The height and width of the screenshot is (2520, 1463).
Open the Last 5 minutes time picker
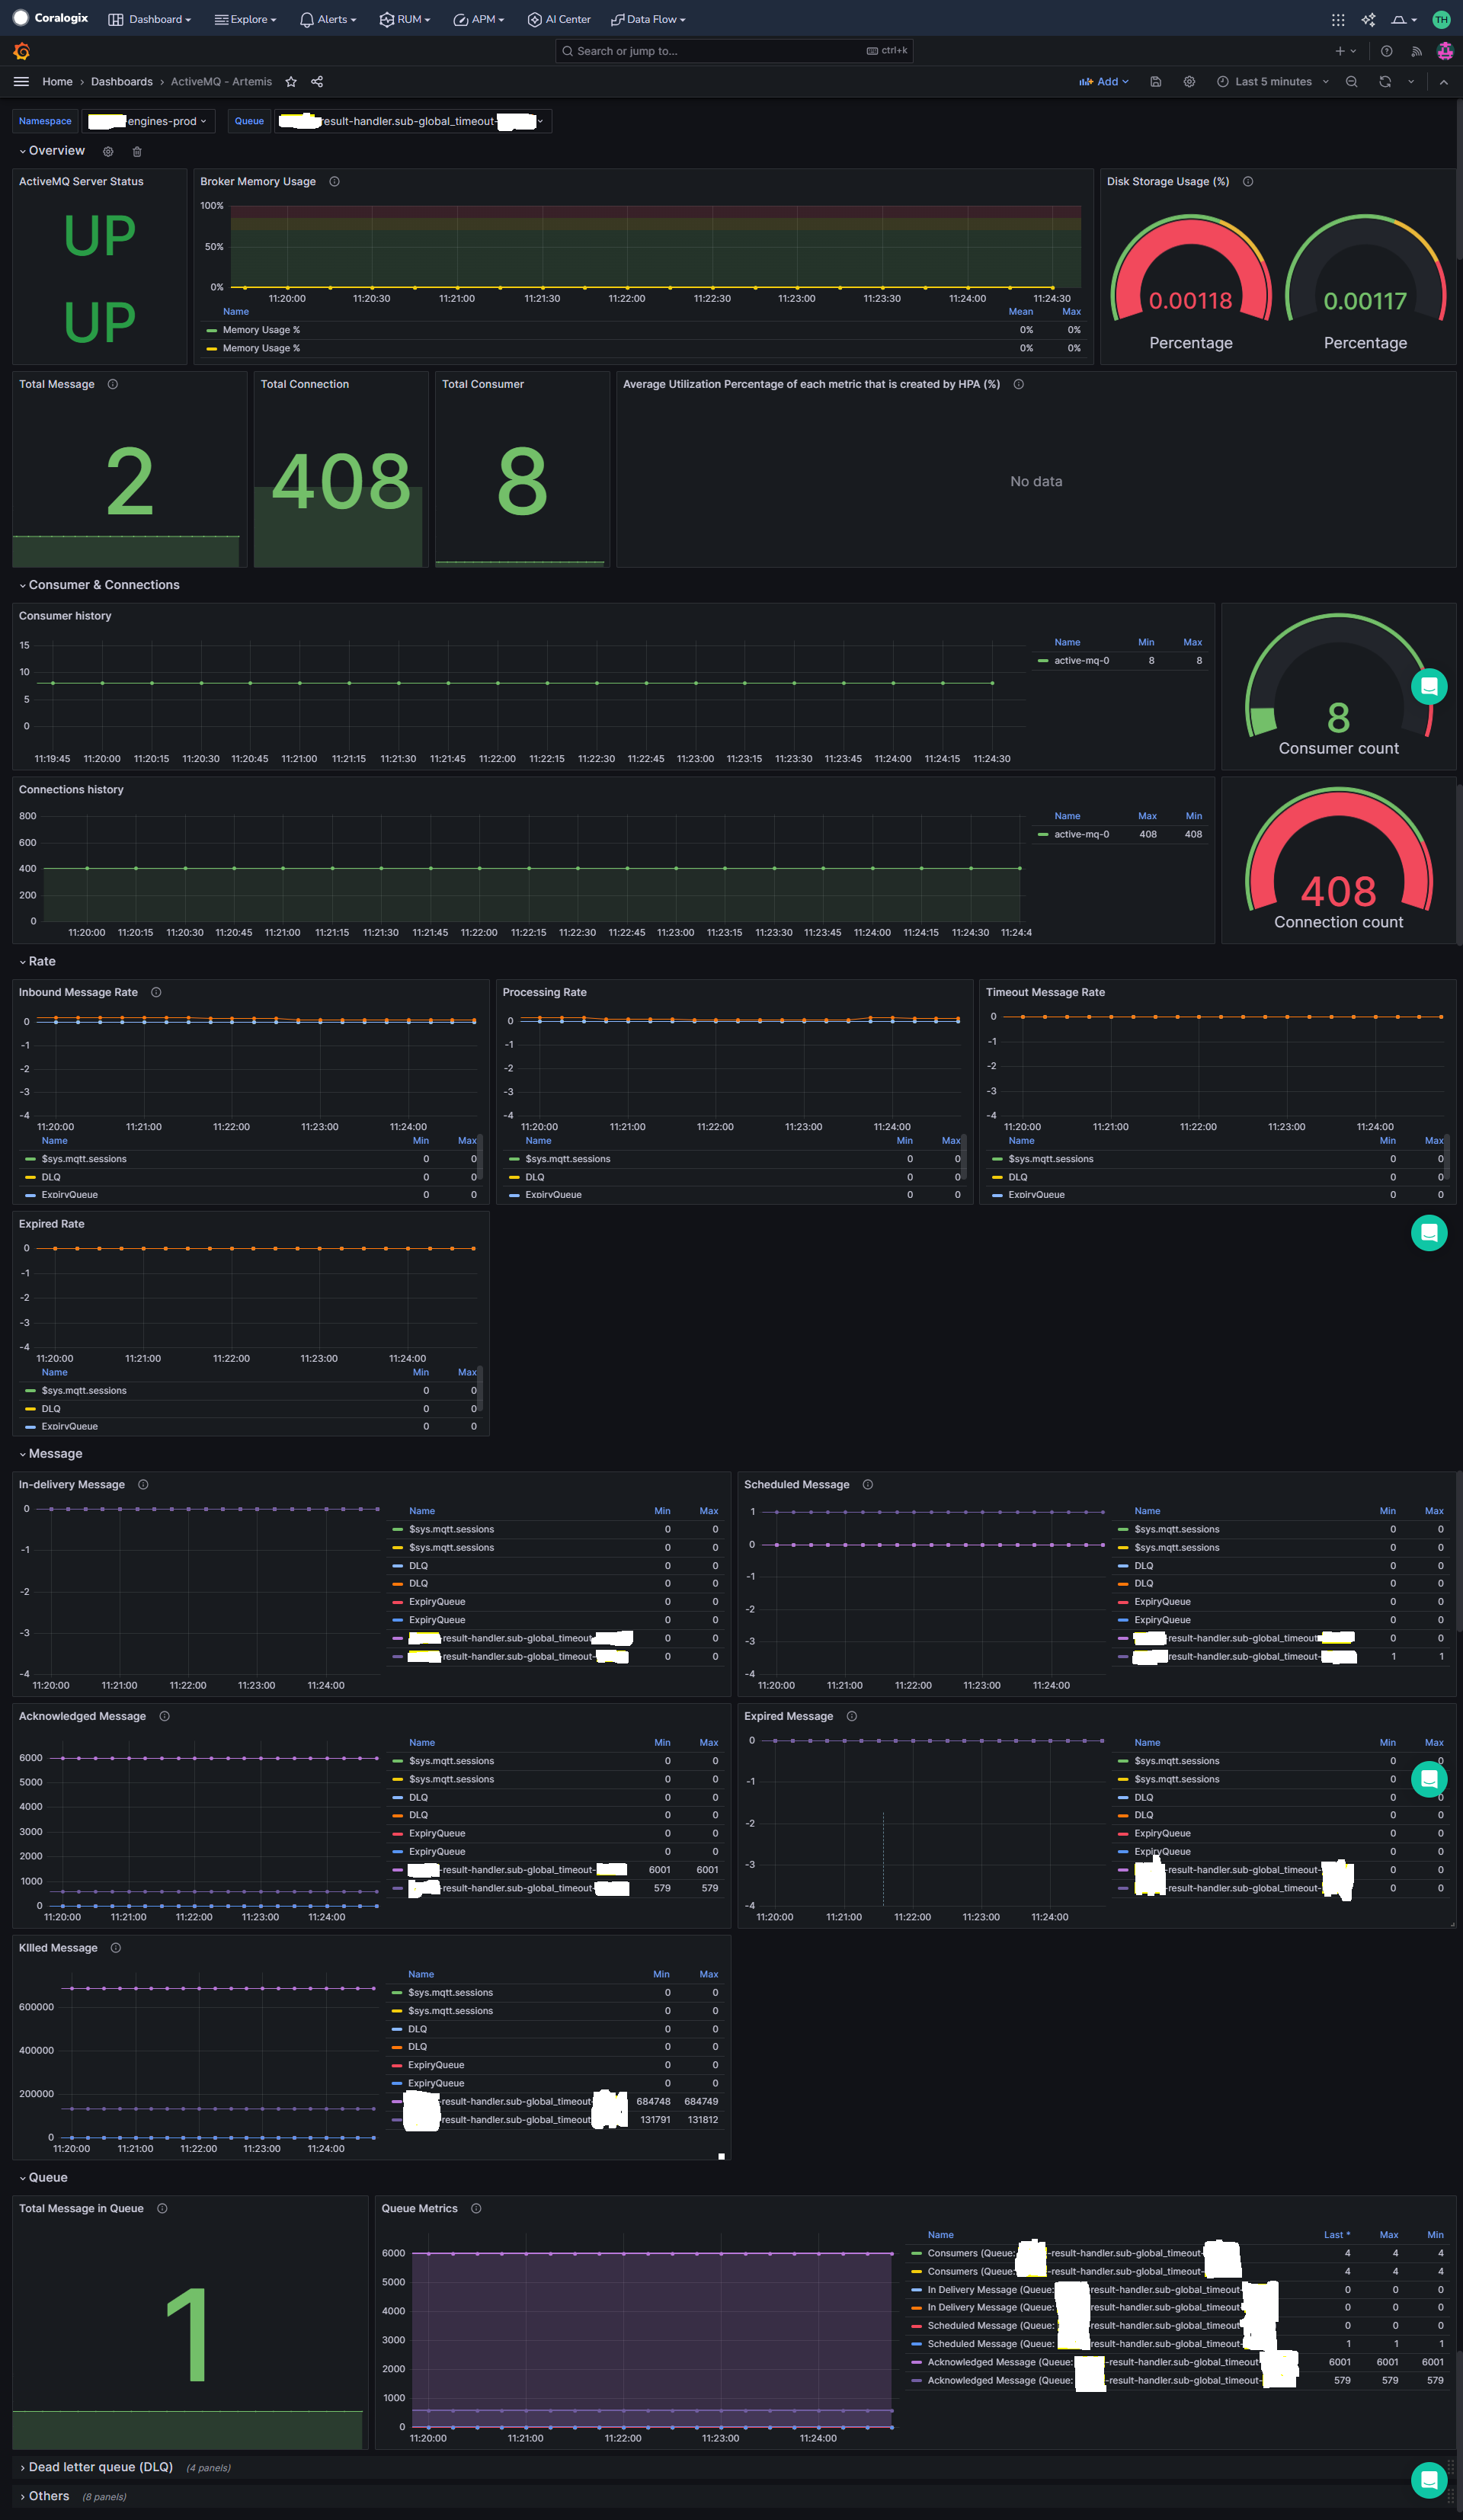[1272, 82]
